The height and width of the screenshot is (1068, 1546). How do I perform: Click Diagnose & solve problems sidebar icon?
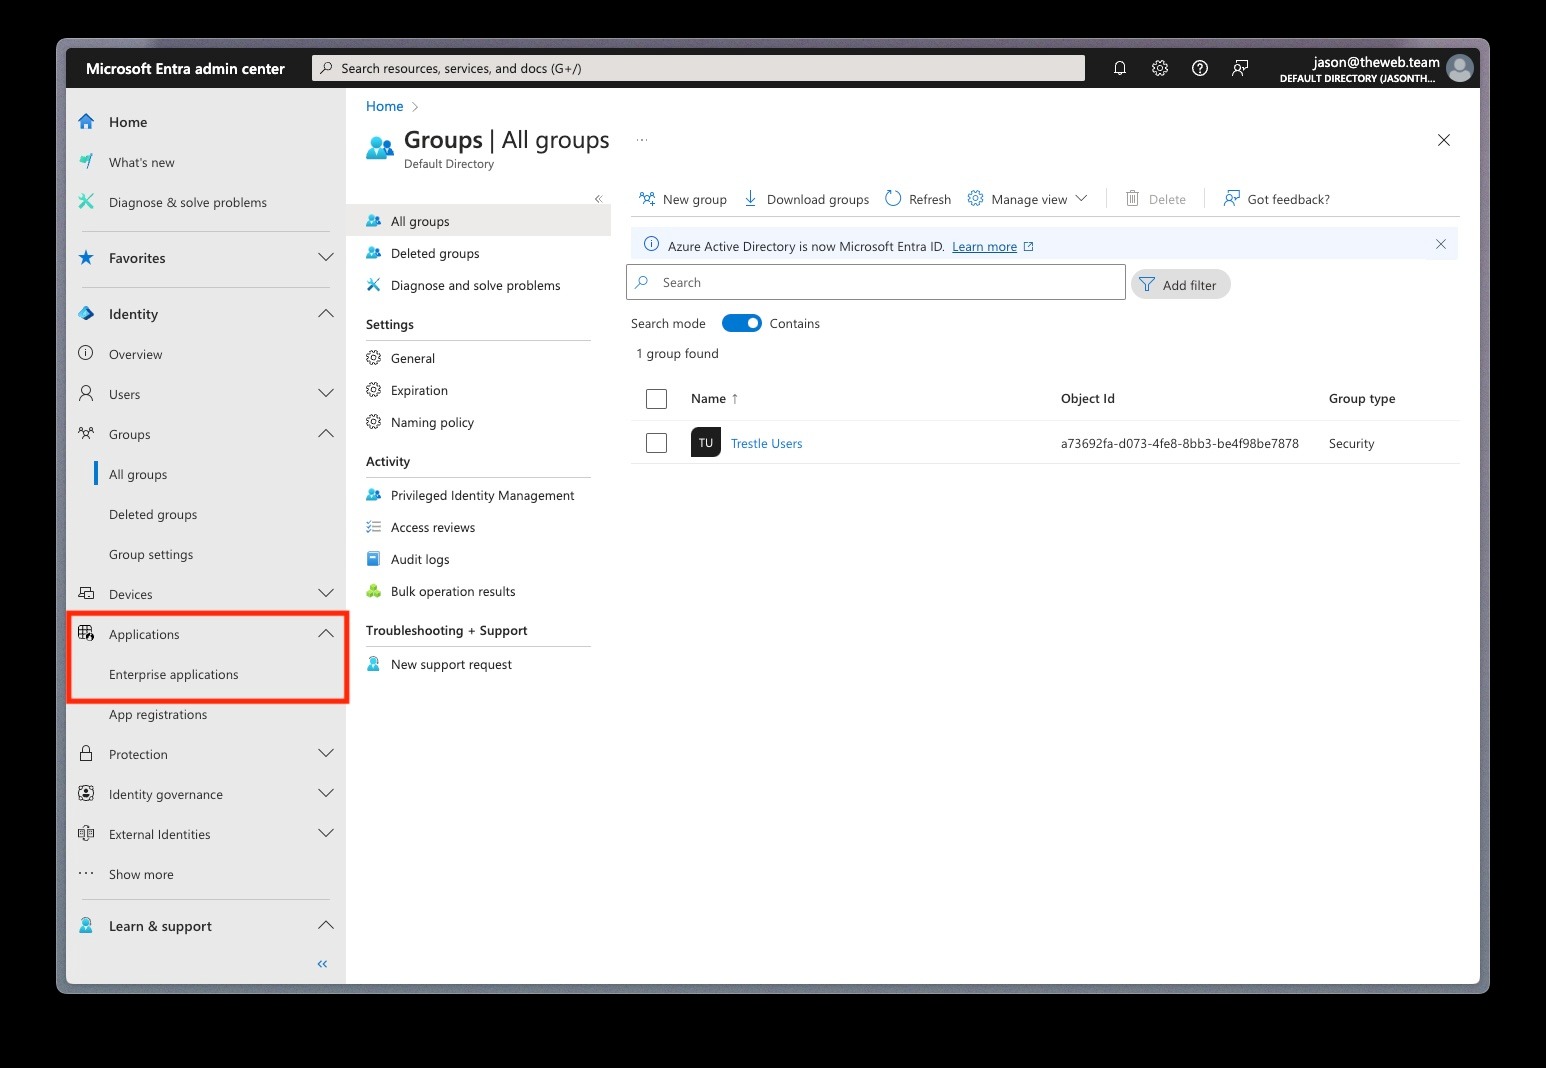pyautogui.click(x=86, y=202)
